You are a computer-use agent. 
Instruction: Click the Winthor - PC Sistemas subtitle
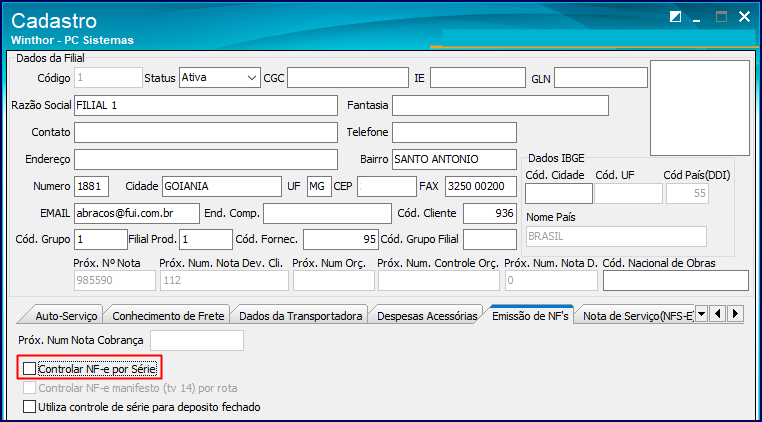pyautogui.click(x=72, y=40)
